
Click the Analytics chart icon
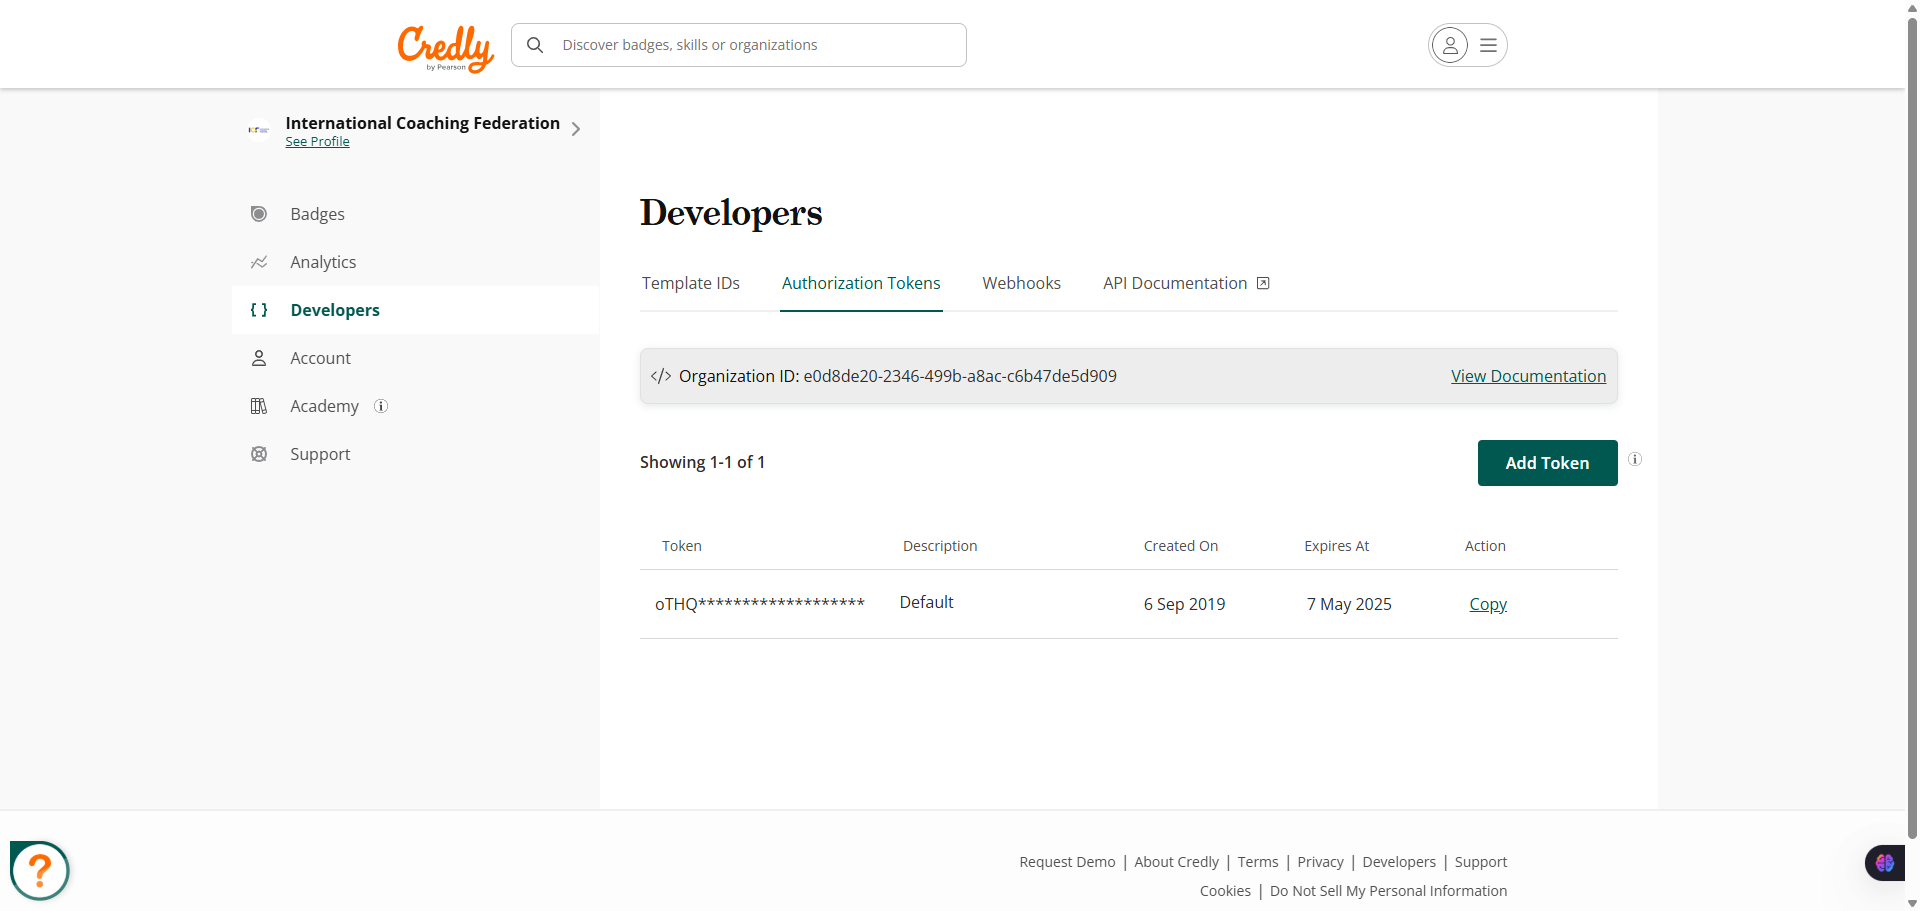tap(259, 262)
